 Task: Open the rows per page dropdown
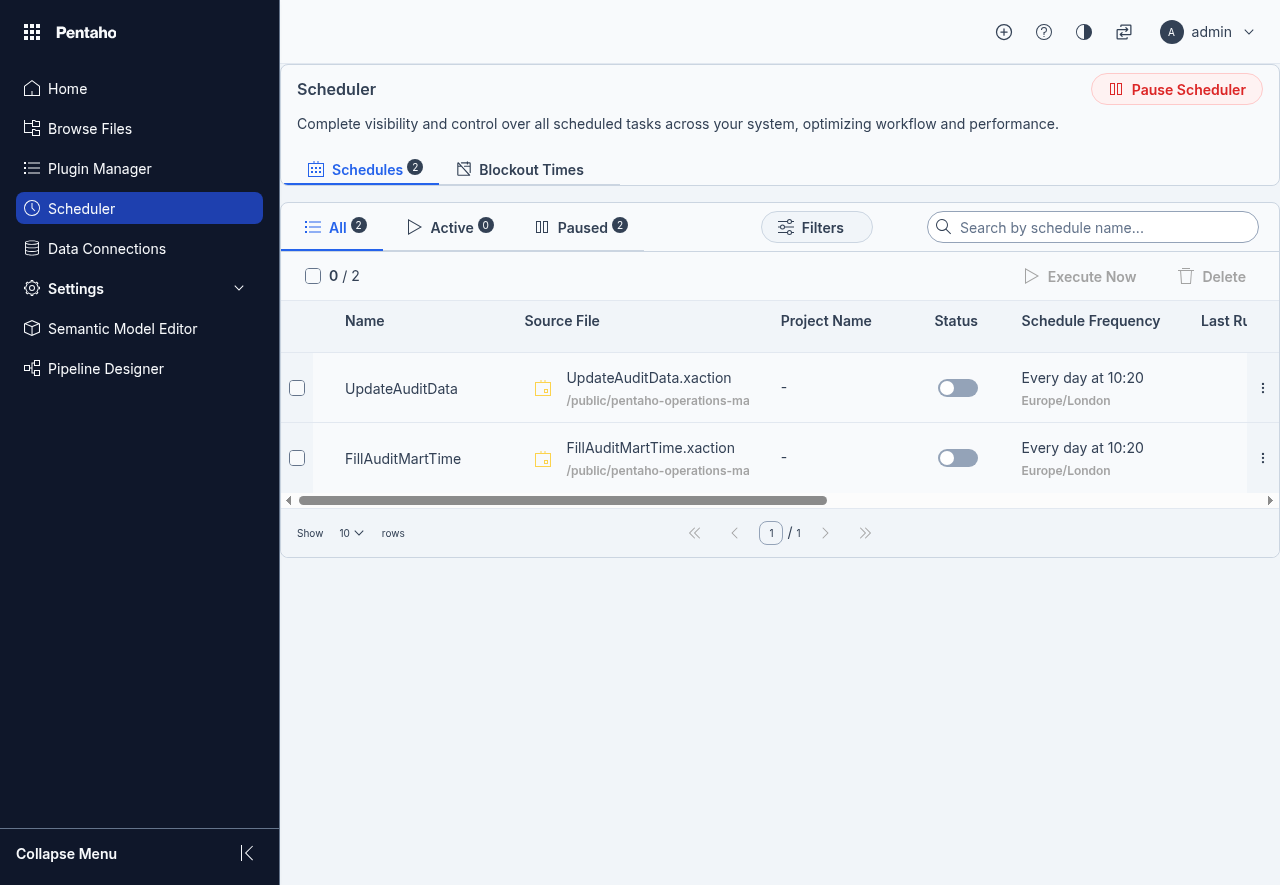[351, 533]
